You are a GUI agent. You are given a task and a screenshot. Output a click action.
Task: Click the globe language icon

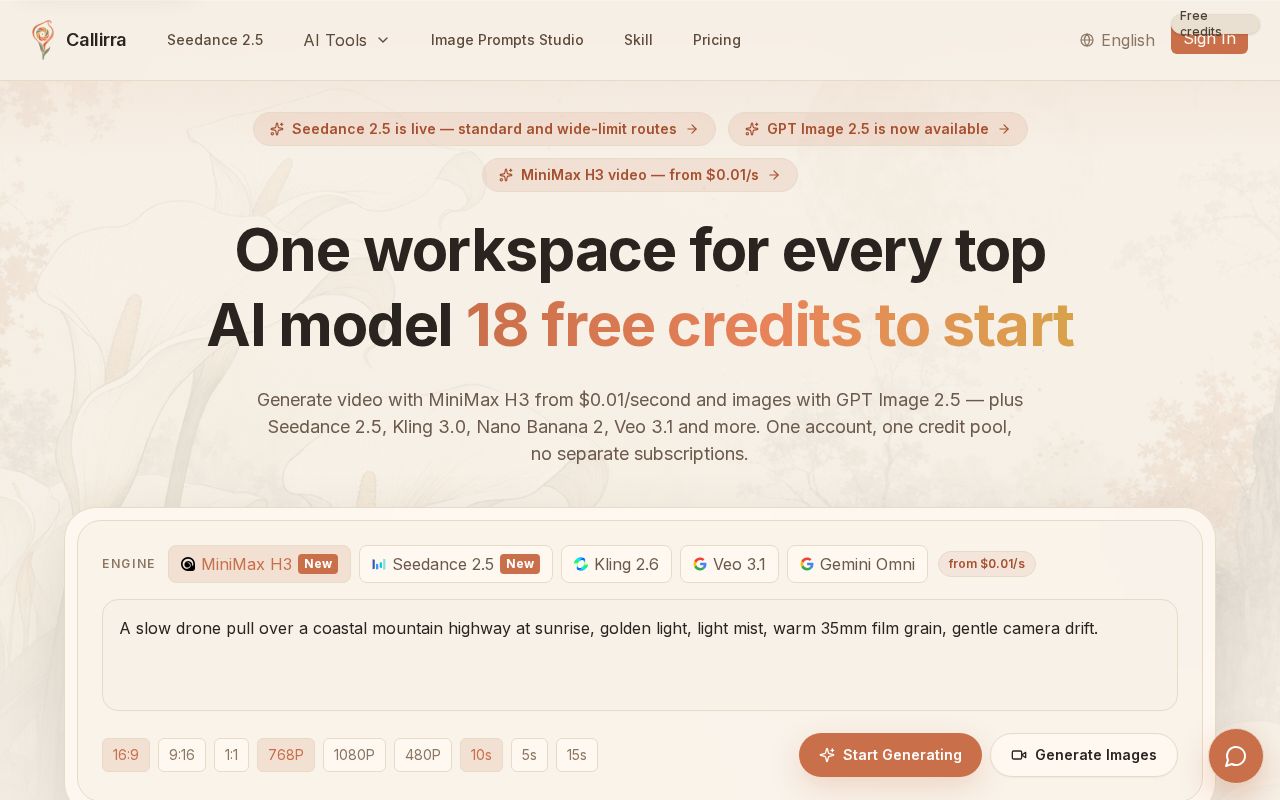[x=1087, y=40]
